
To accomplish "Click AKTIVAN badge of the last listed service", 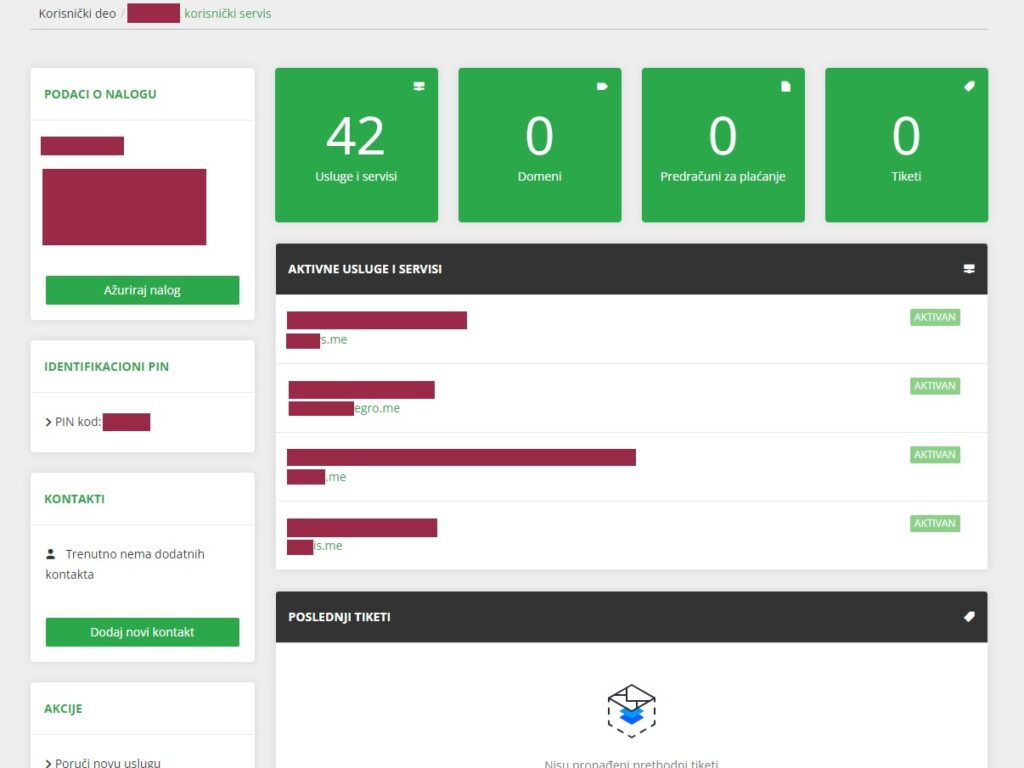I will [934, 523].
